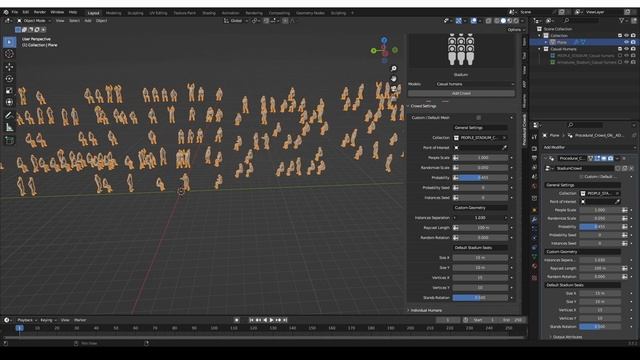The image size is (640, 360).
Task: Open the File menu
Action: tap(15, 12)
